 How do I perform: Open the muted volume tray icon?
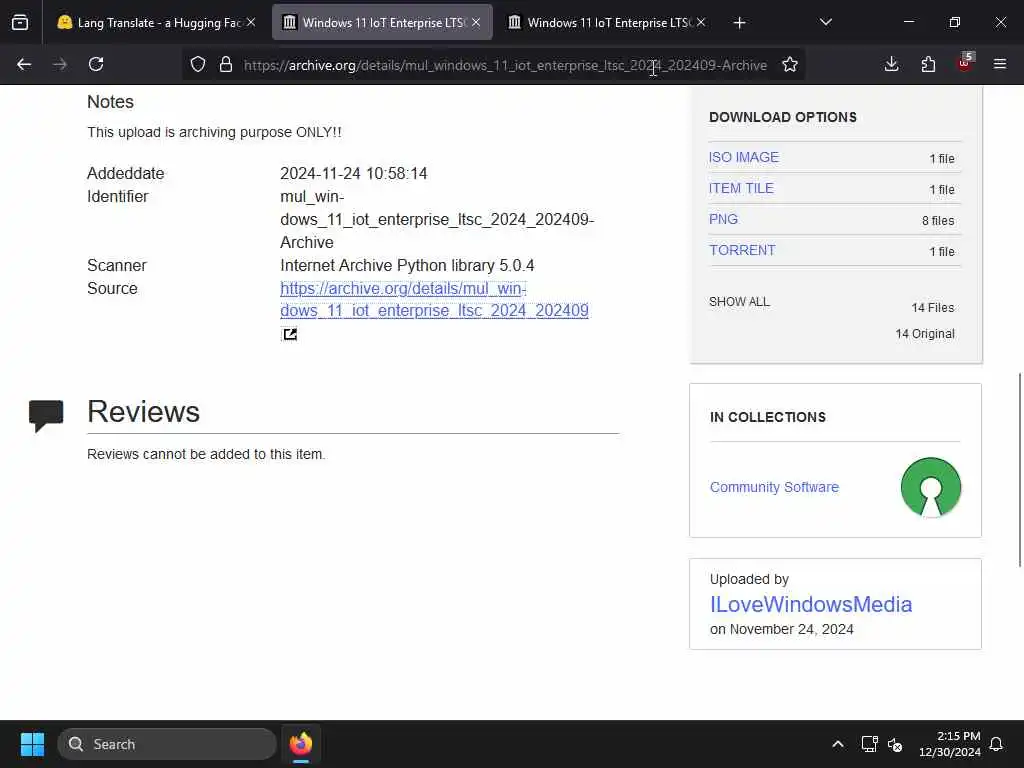[895, 744]
